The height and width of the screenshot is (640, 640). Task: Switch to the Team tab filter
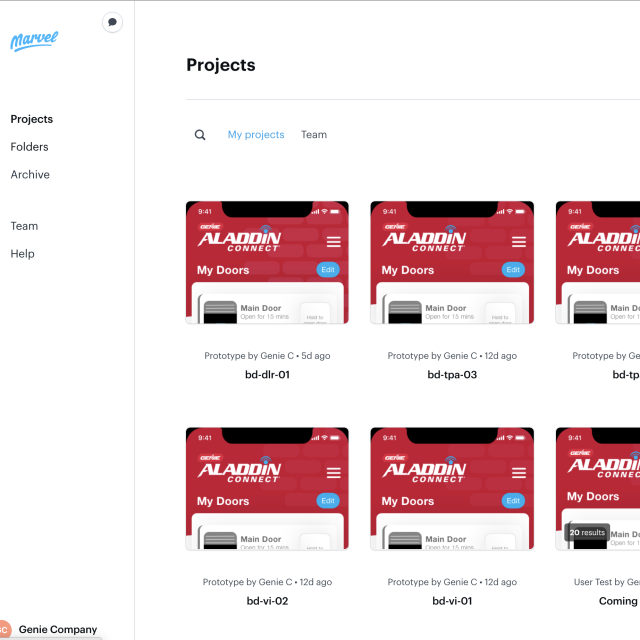(x=314, y=135)
